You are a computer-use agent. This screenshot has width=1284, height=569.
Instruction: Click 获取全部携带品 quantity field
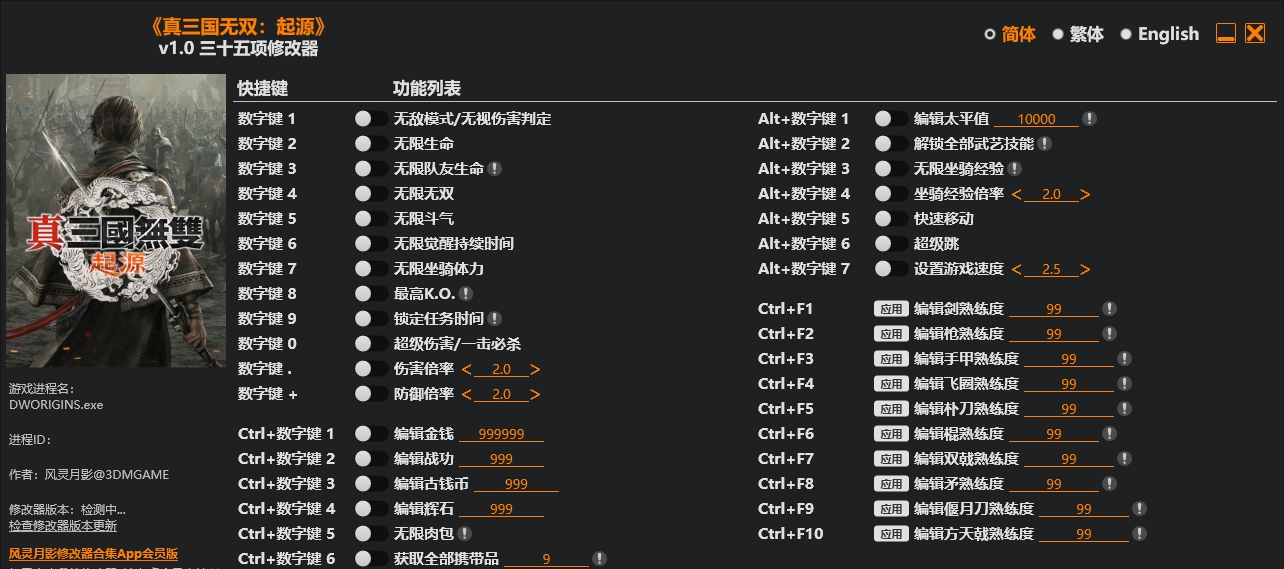click(x=546, y=559)
